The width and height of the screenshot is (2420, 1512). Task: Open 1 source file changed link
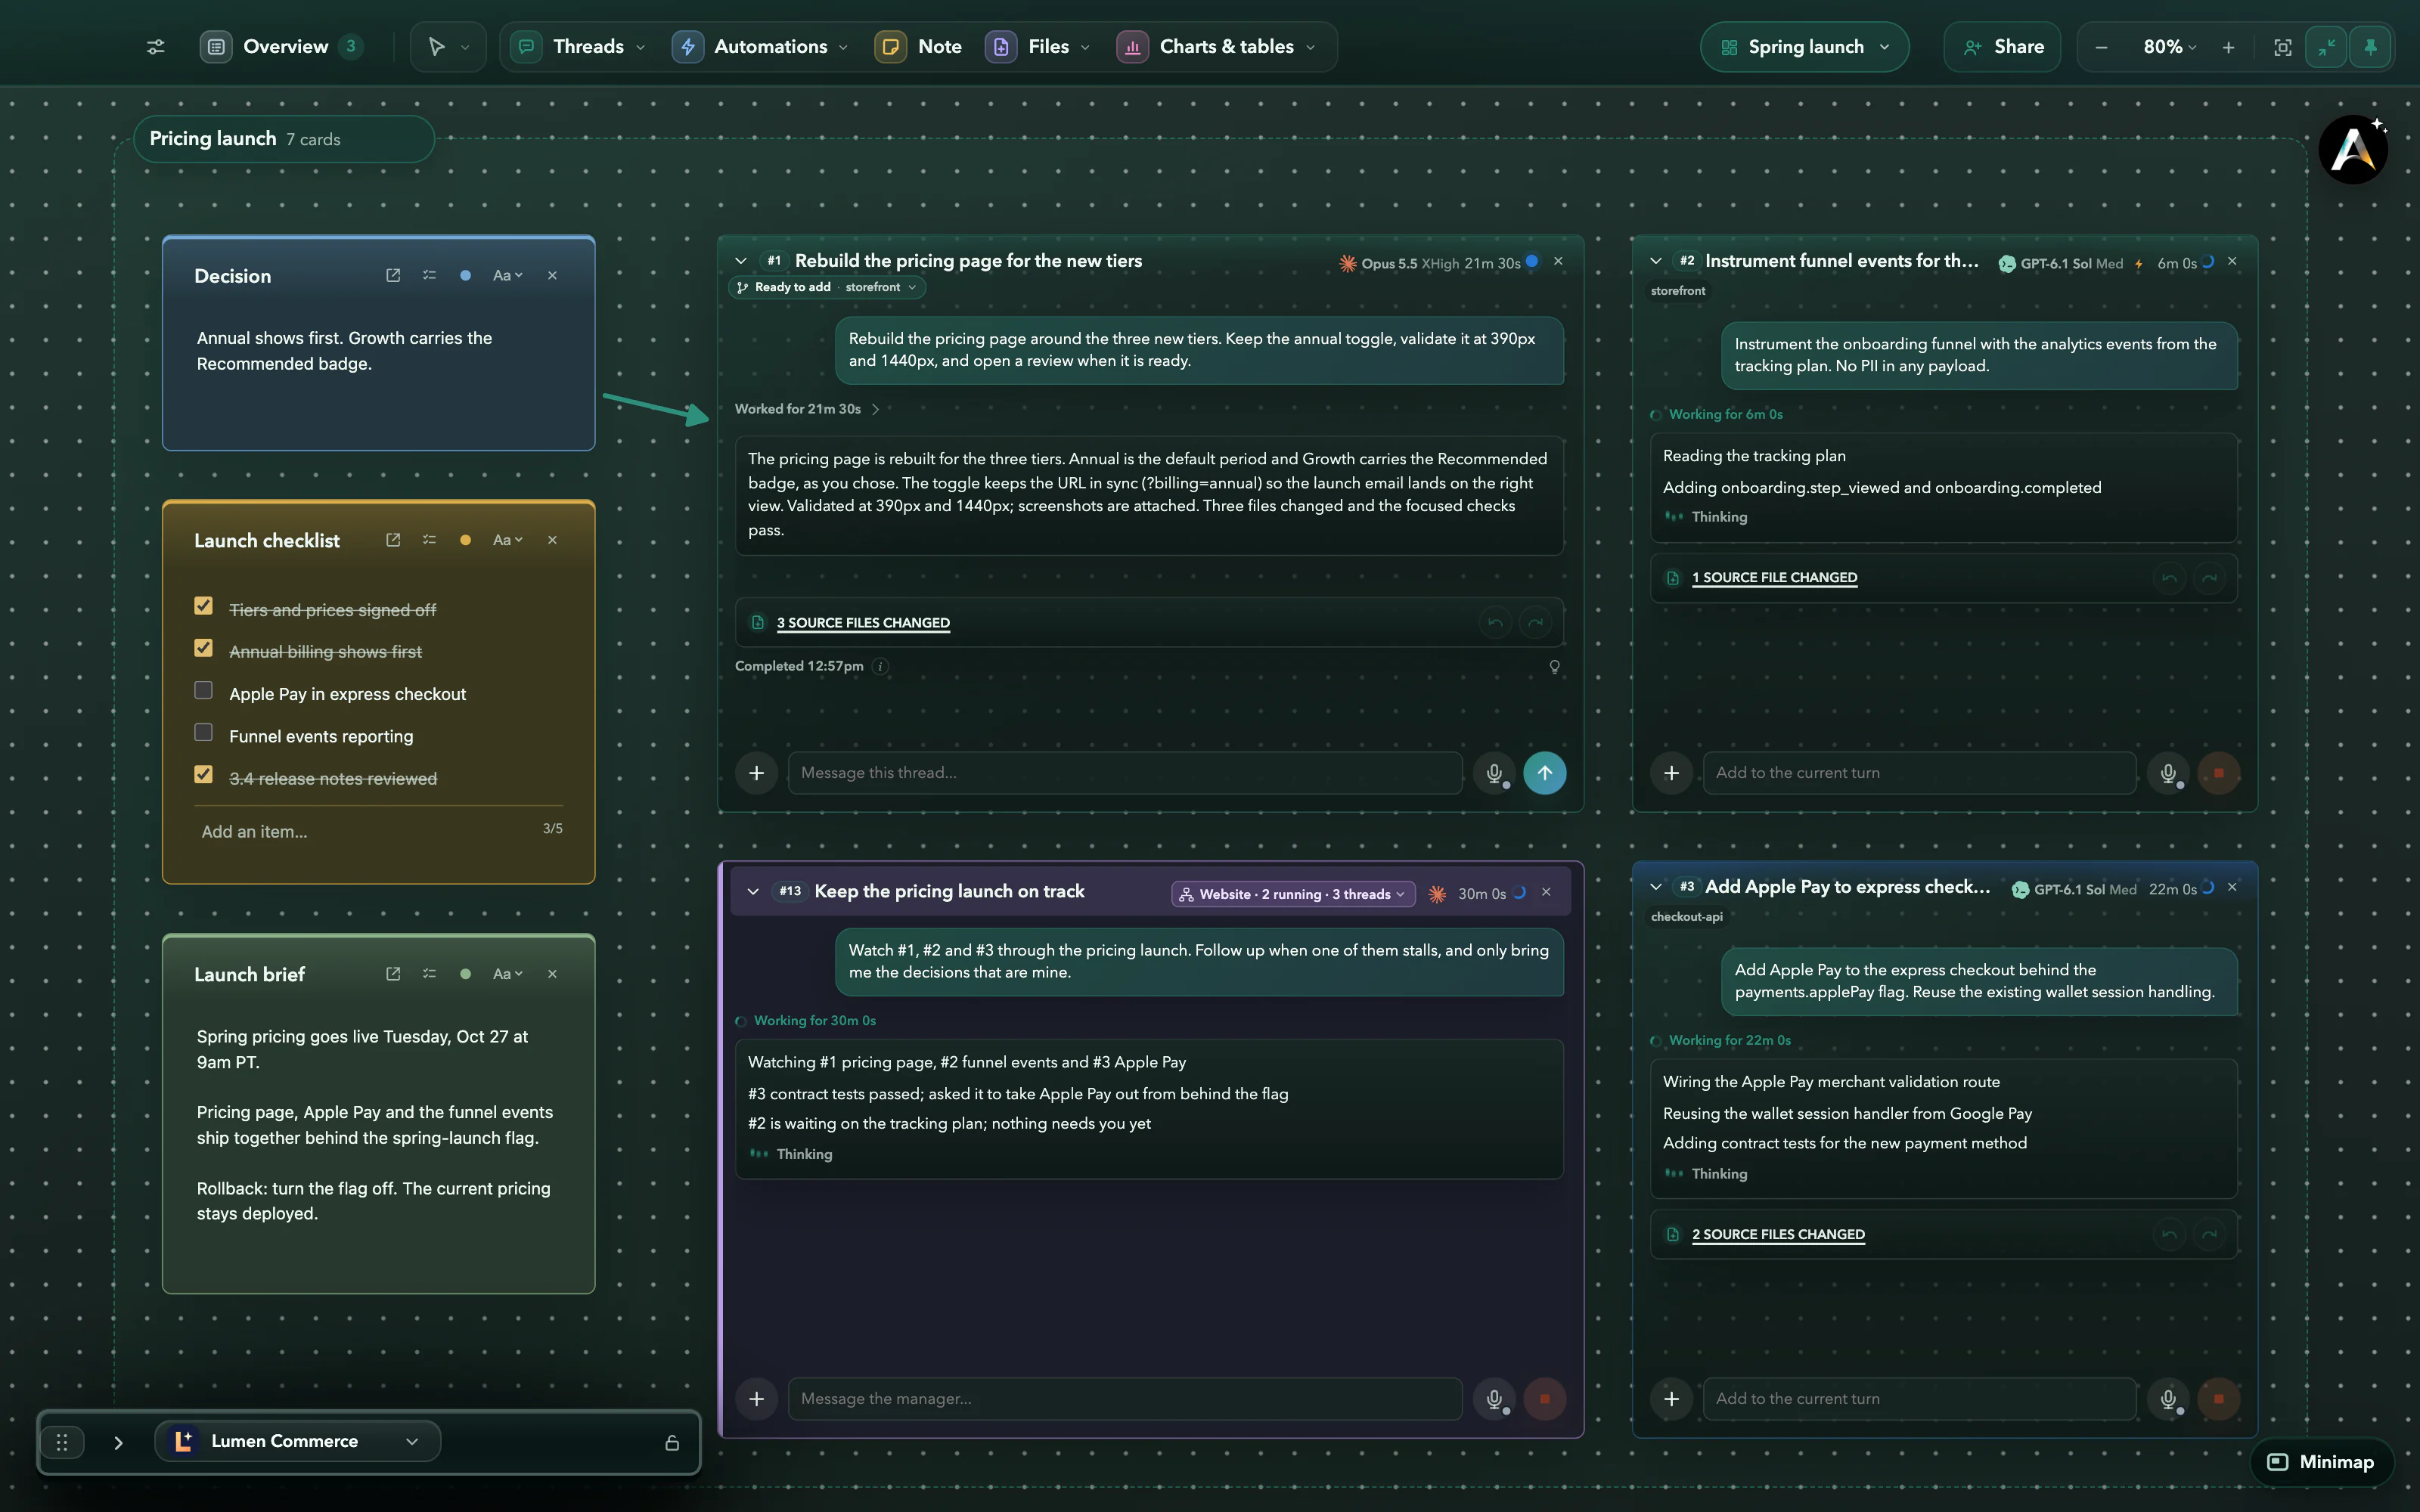pyautogui.click(x=1774, y=578)
